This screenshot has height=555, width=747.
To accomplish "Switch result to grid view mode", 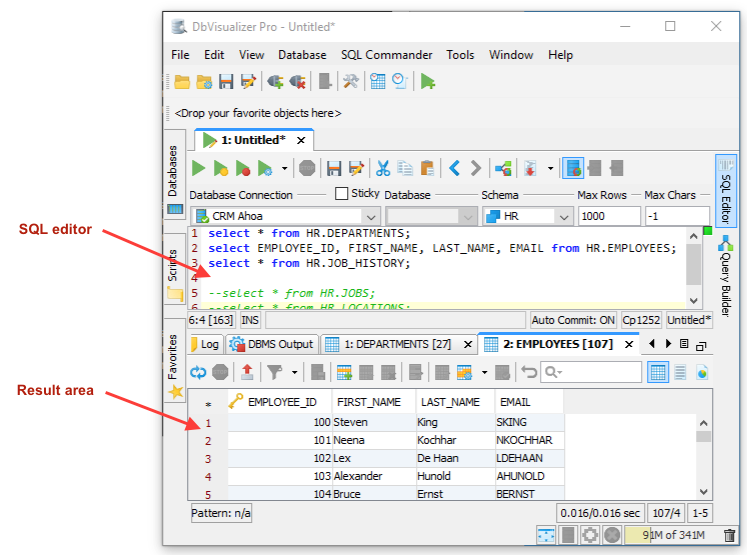I will pos(658,372).
